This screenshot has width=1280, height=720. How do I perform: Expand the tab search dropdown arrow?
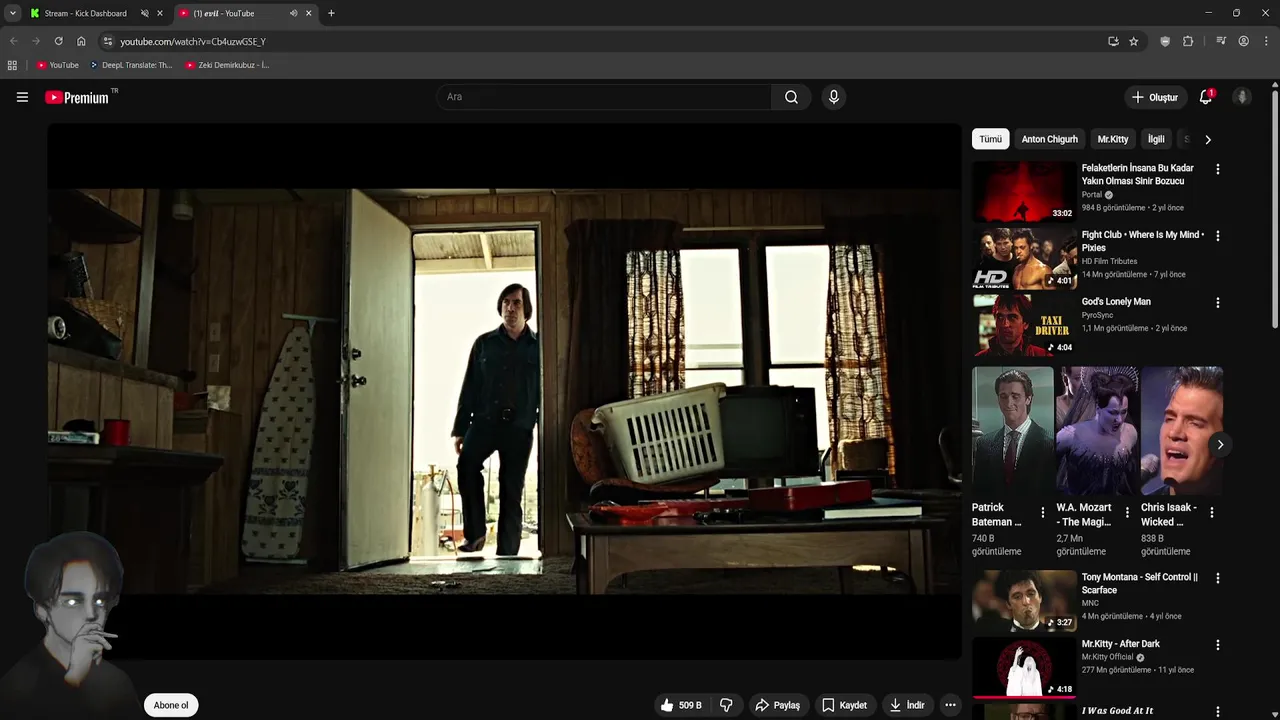coord(12,13)
